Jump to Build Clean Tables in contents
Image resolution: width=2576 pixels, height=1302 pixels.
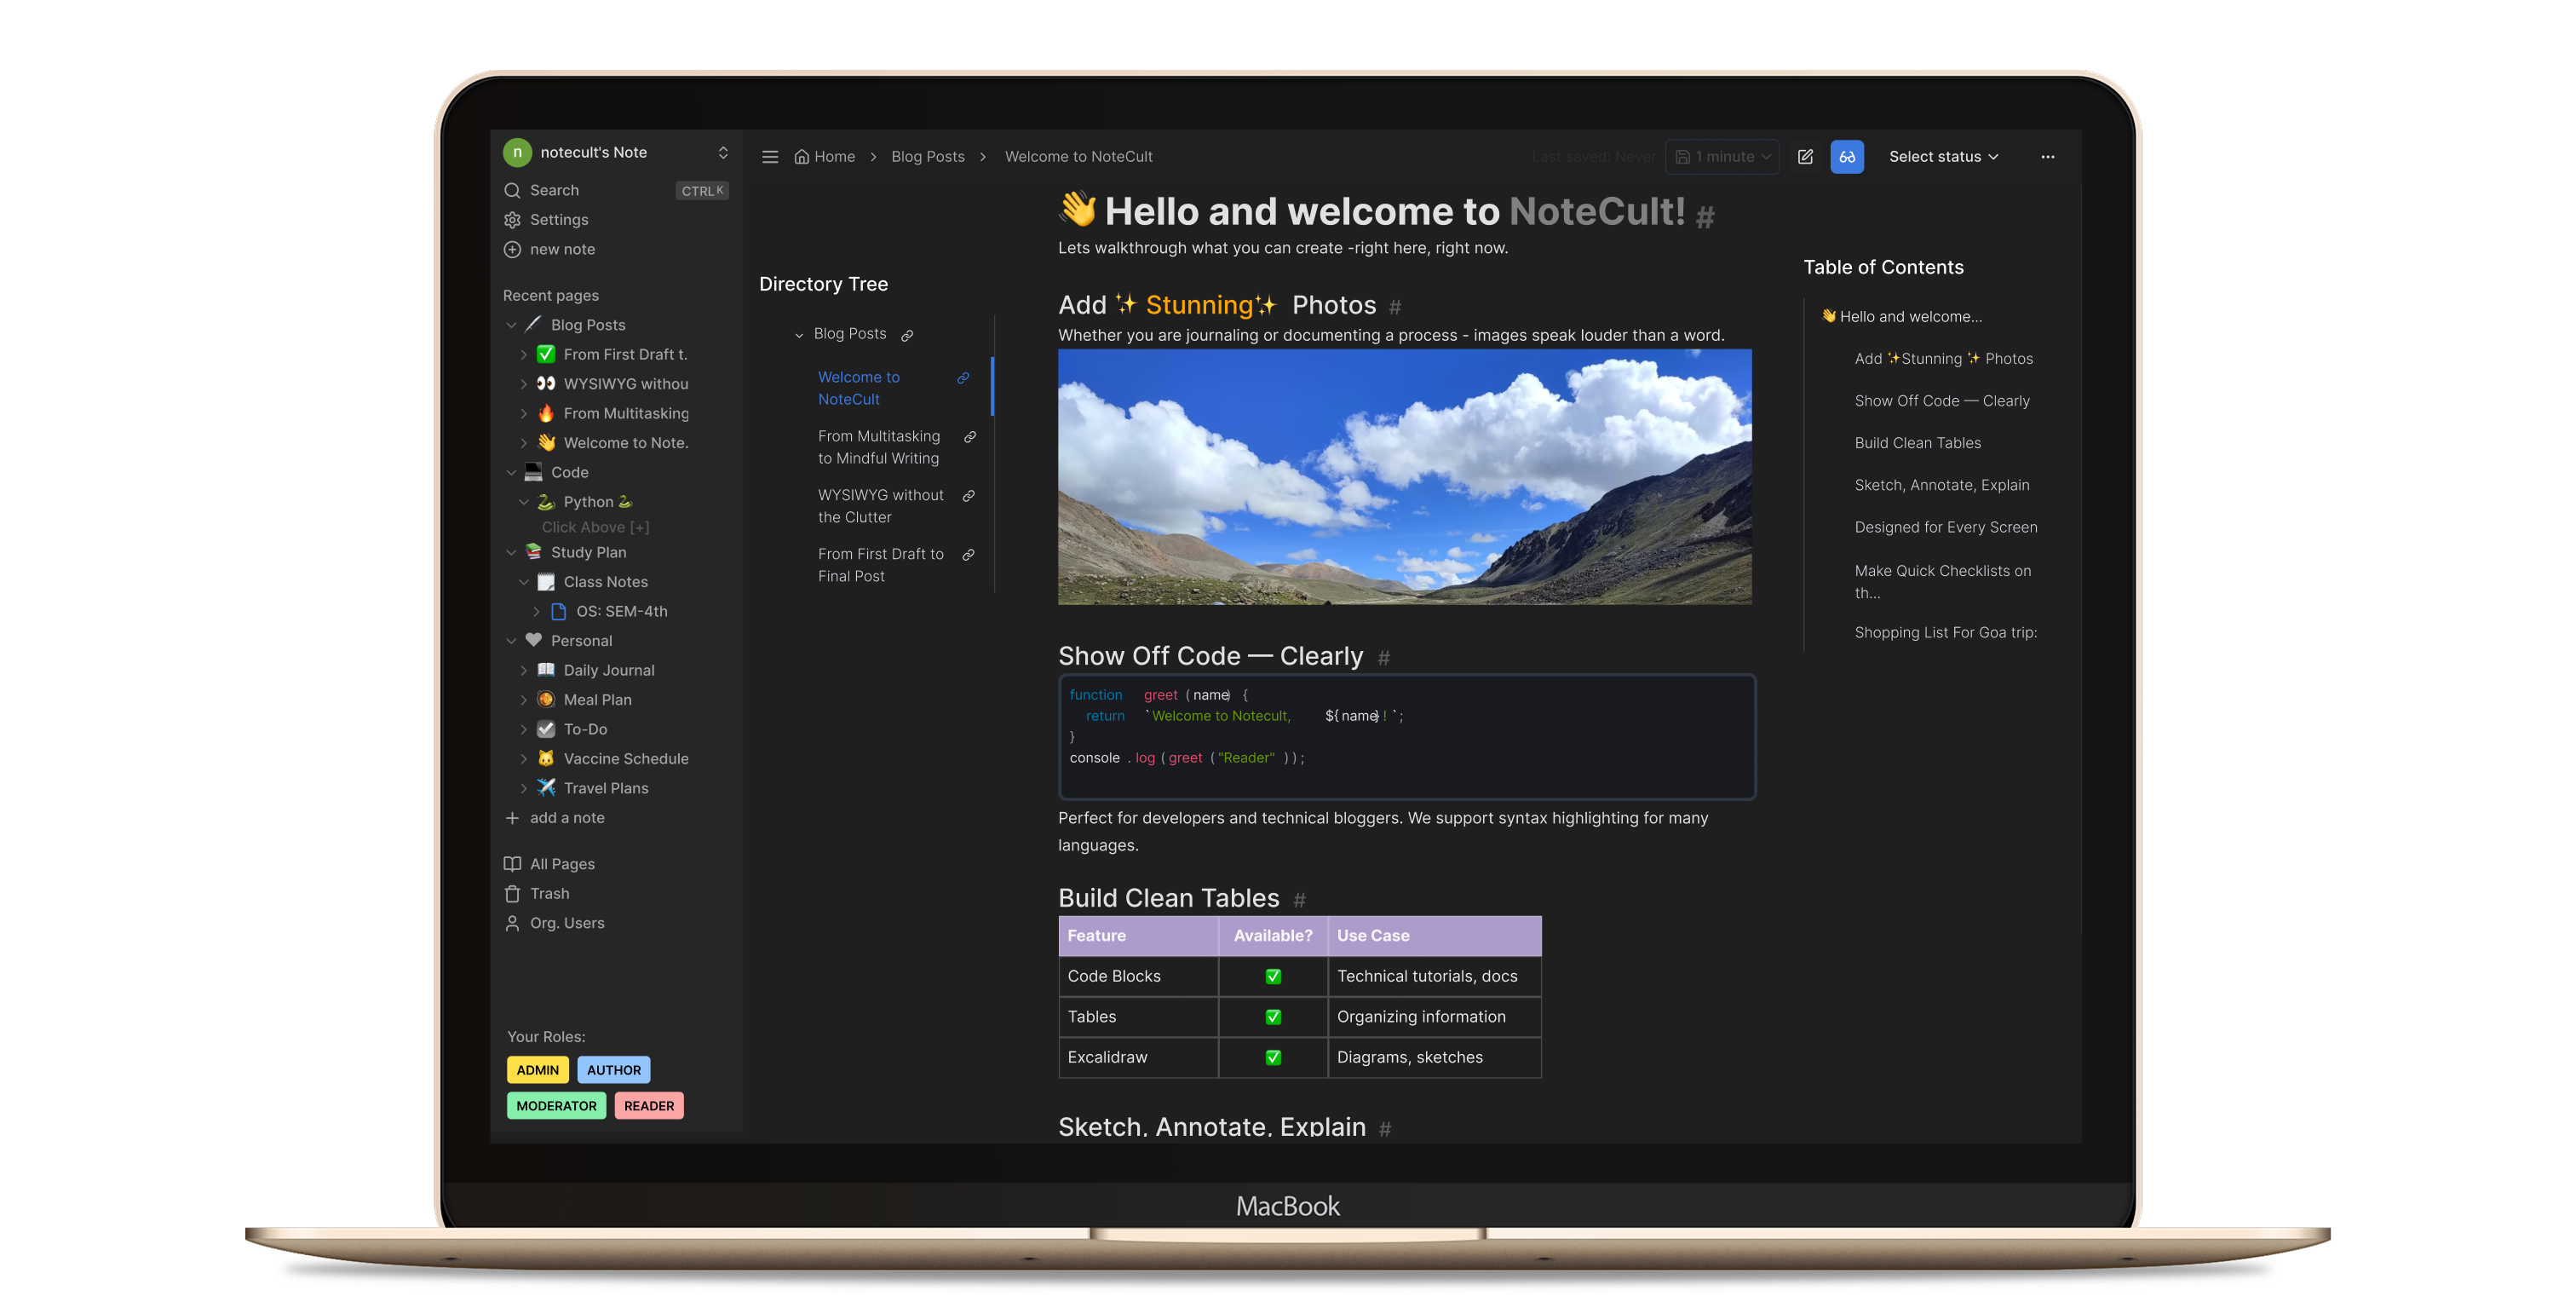[x=1917, y=443]
